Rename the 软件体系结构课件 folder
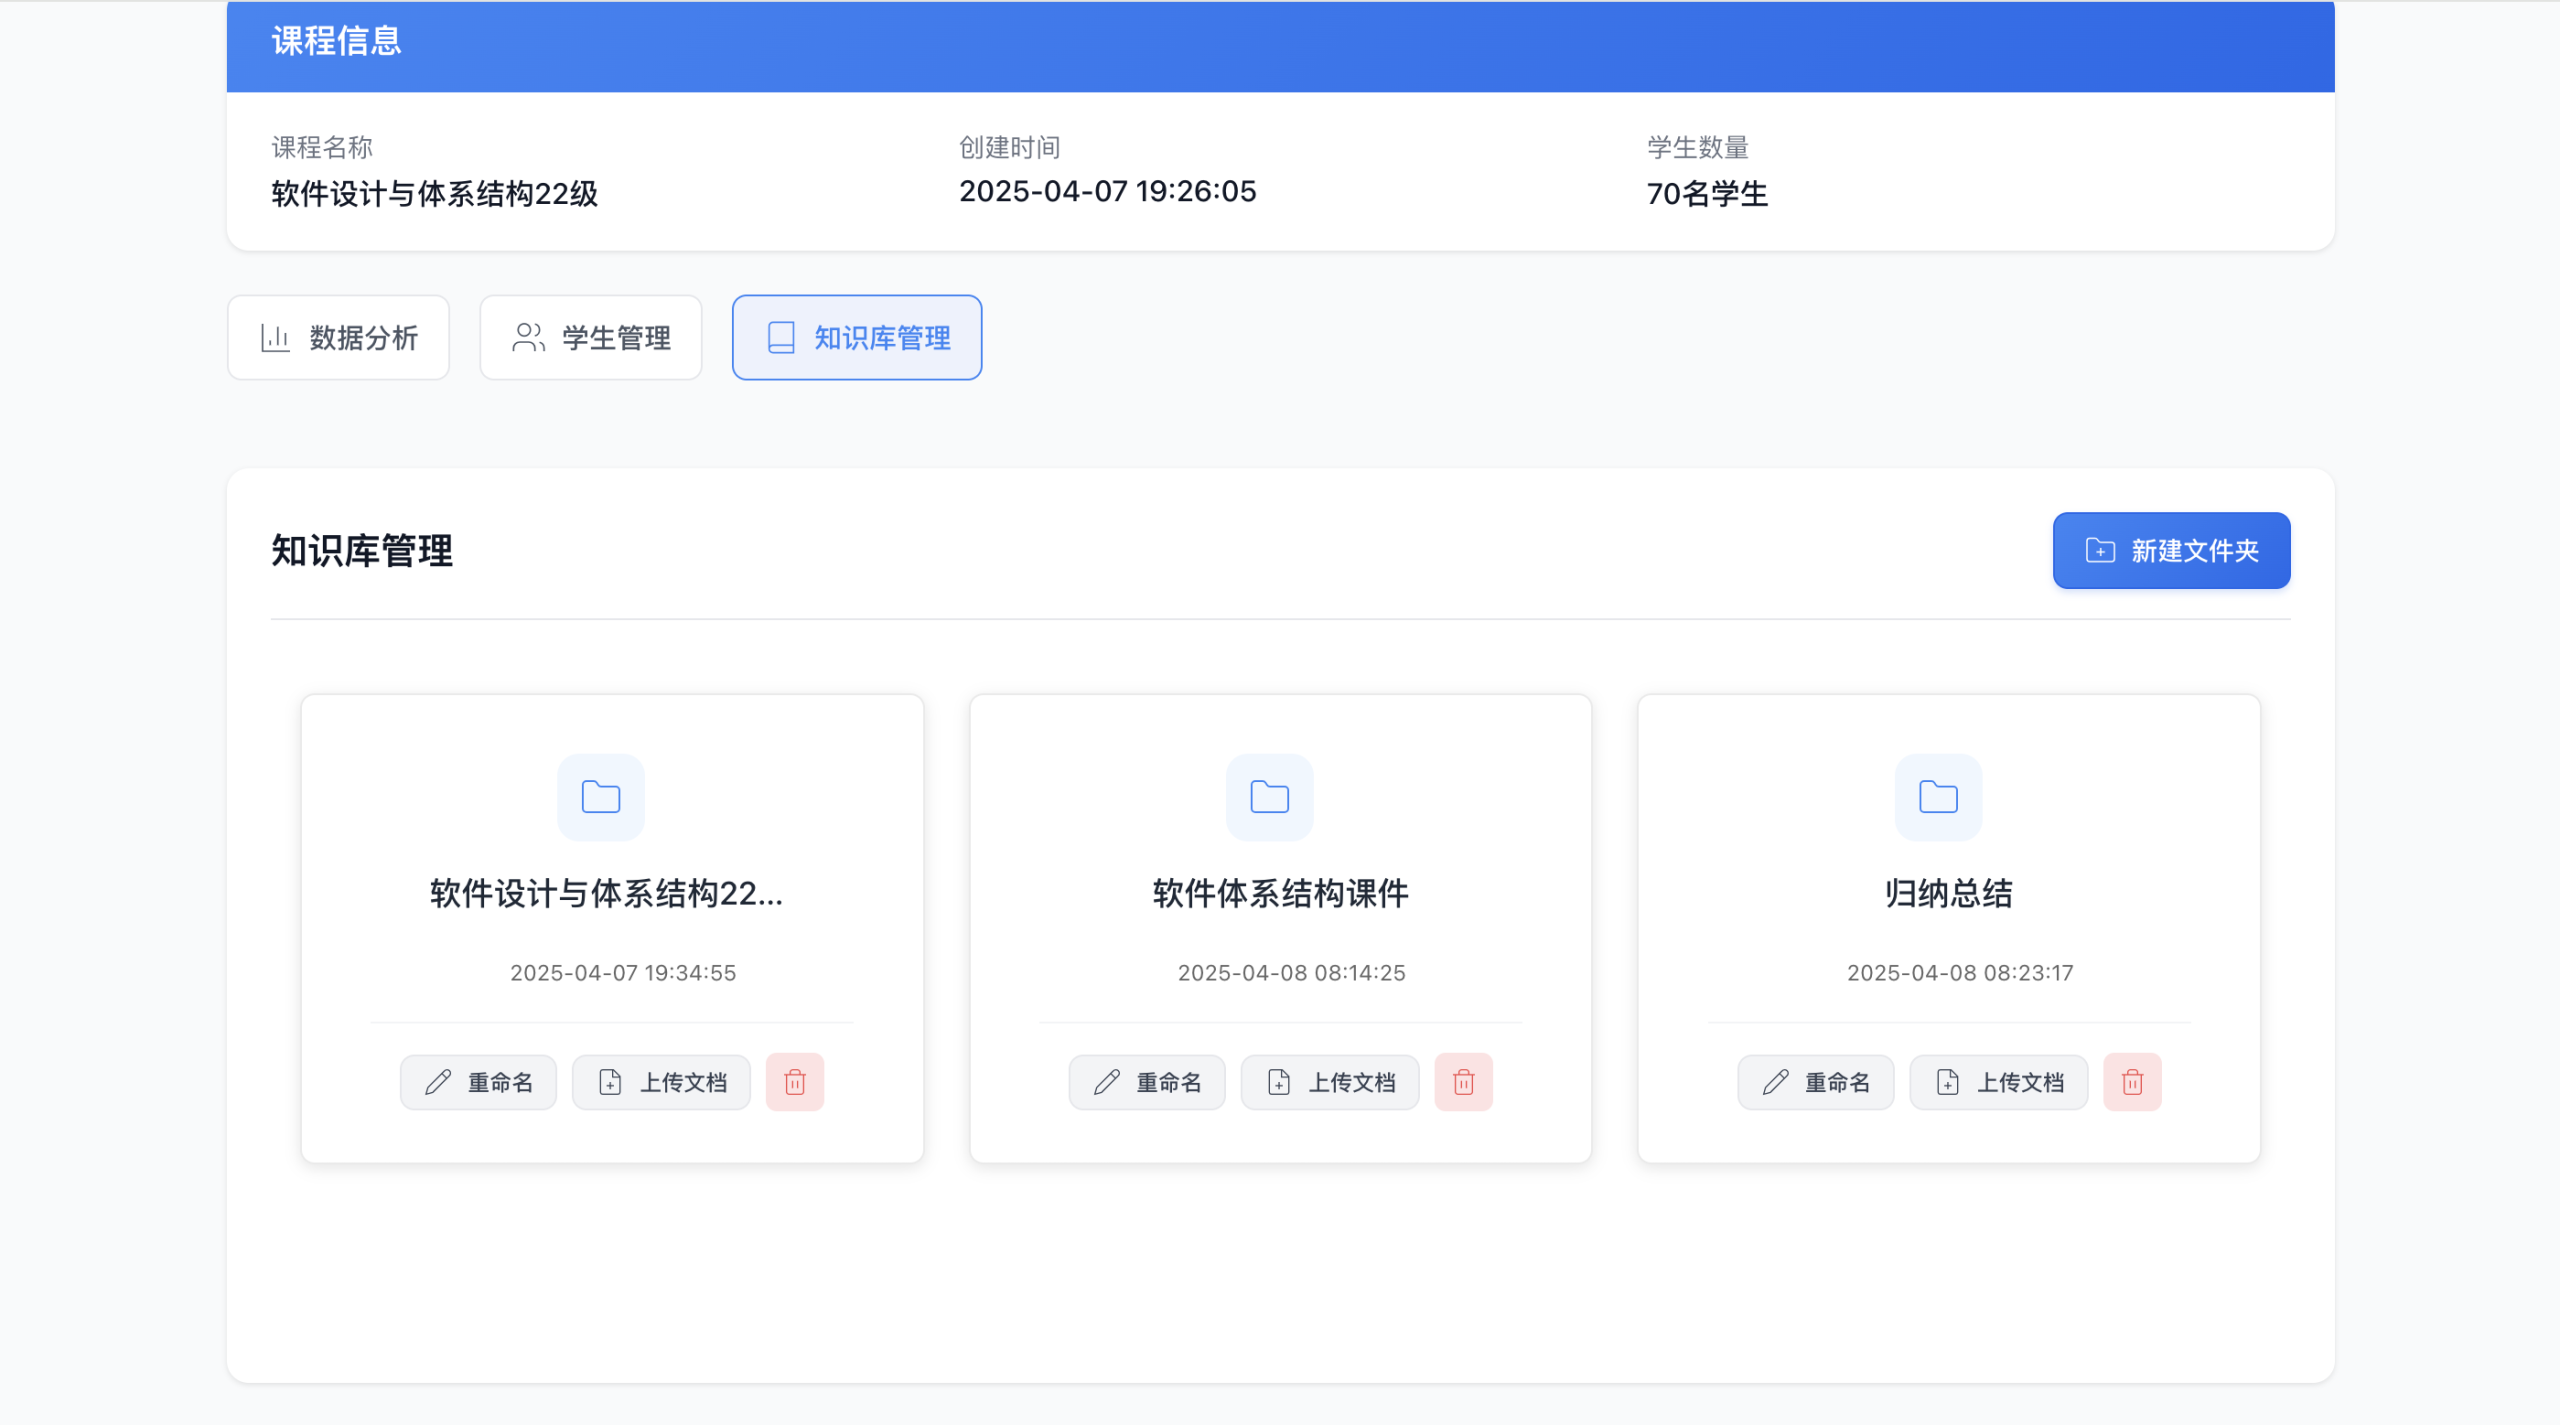Viewport: 2560px width, 1425px height. pyautogui.click(x=1147, y=1082)
